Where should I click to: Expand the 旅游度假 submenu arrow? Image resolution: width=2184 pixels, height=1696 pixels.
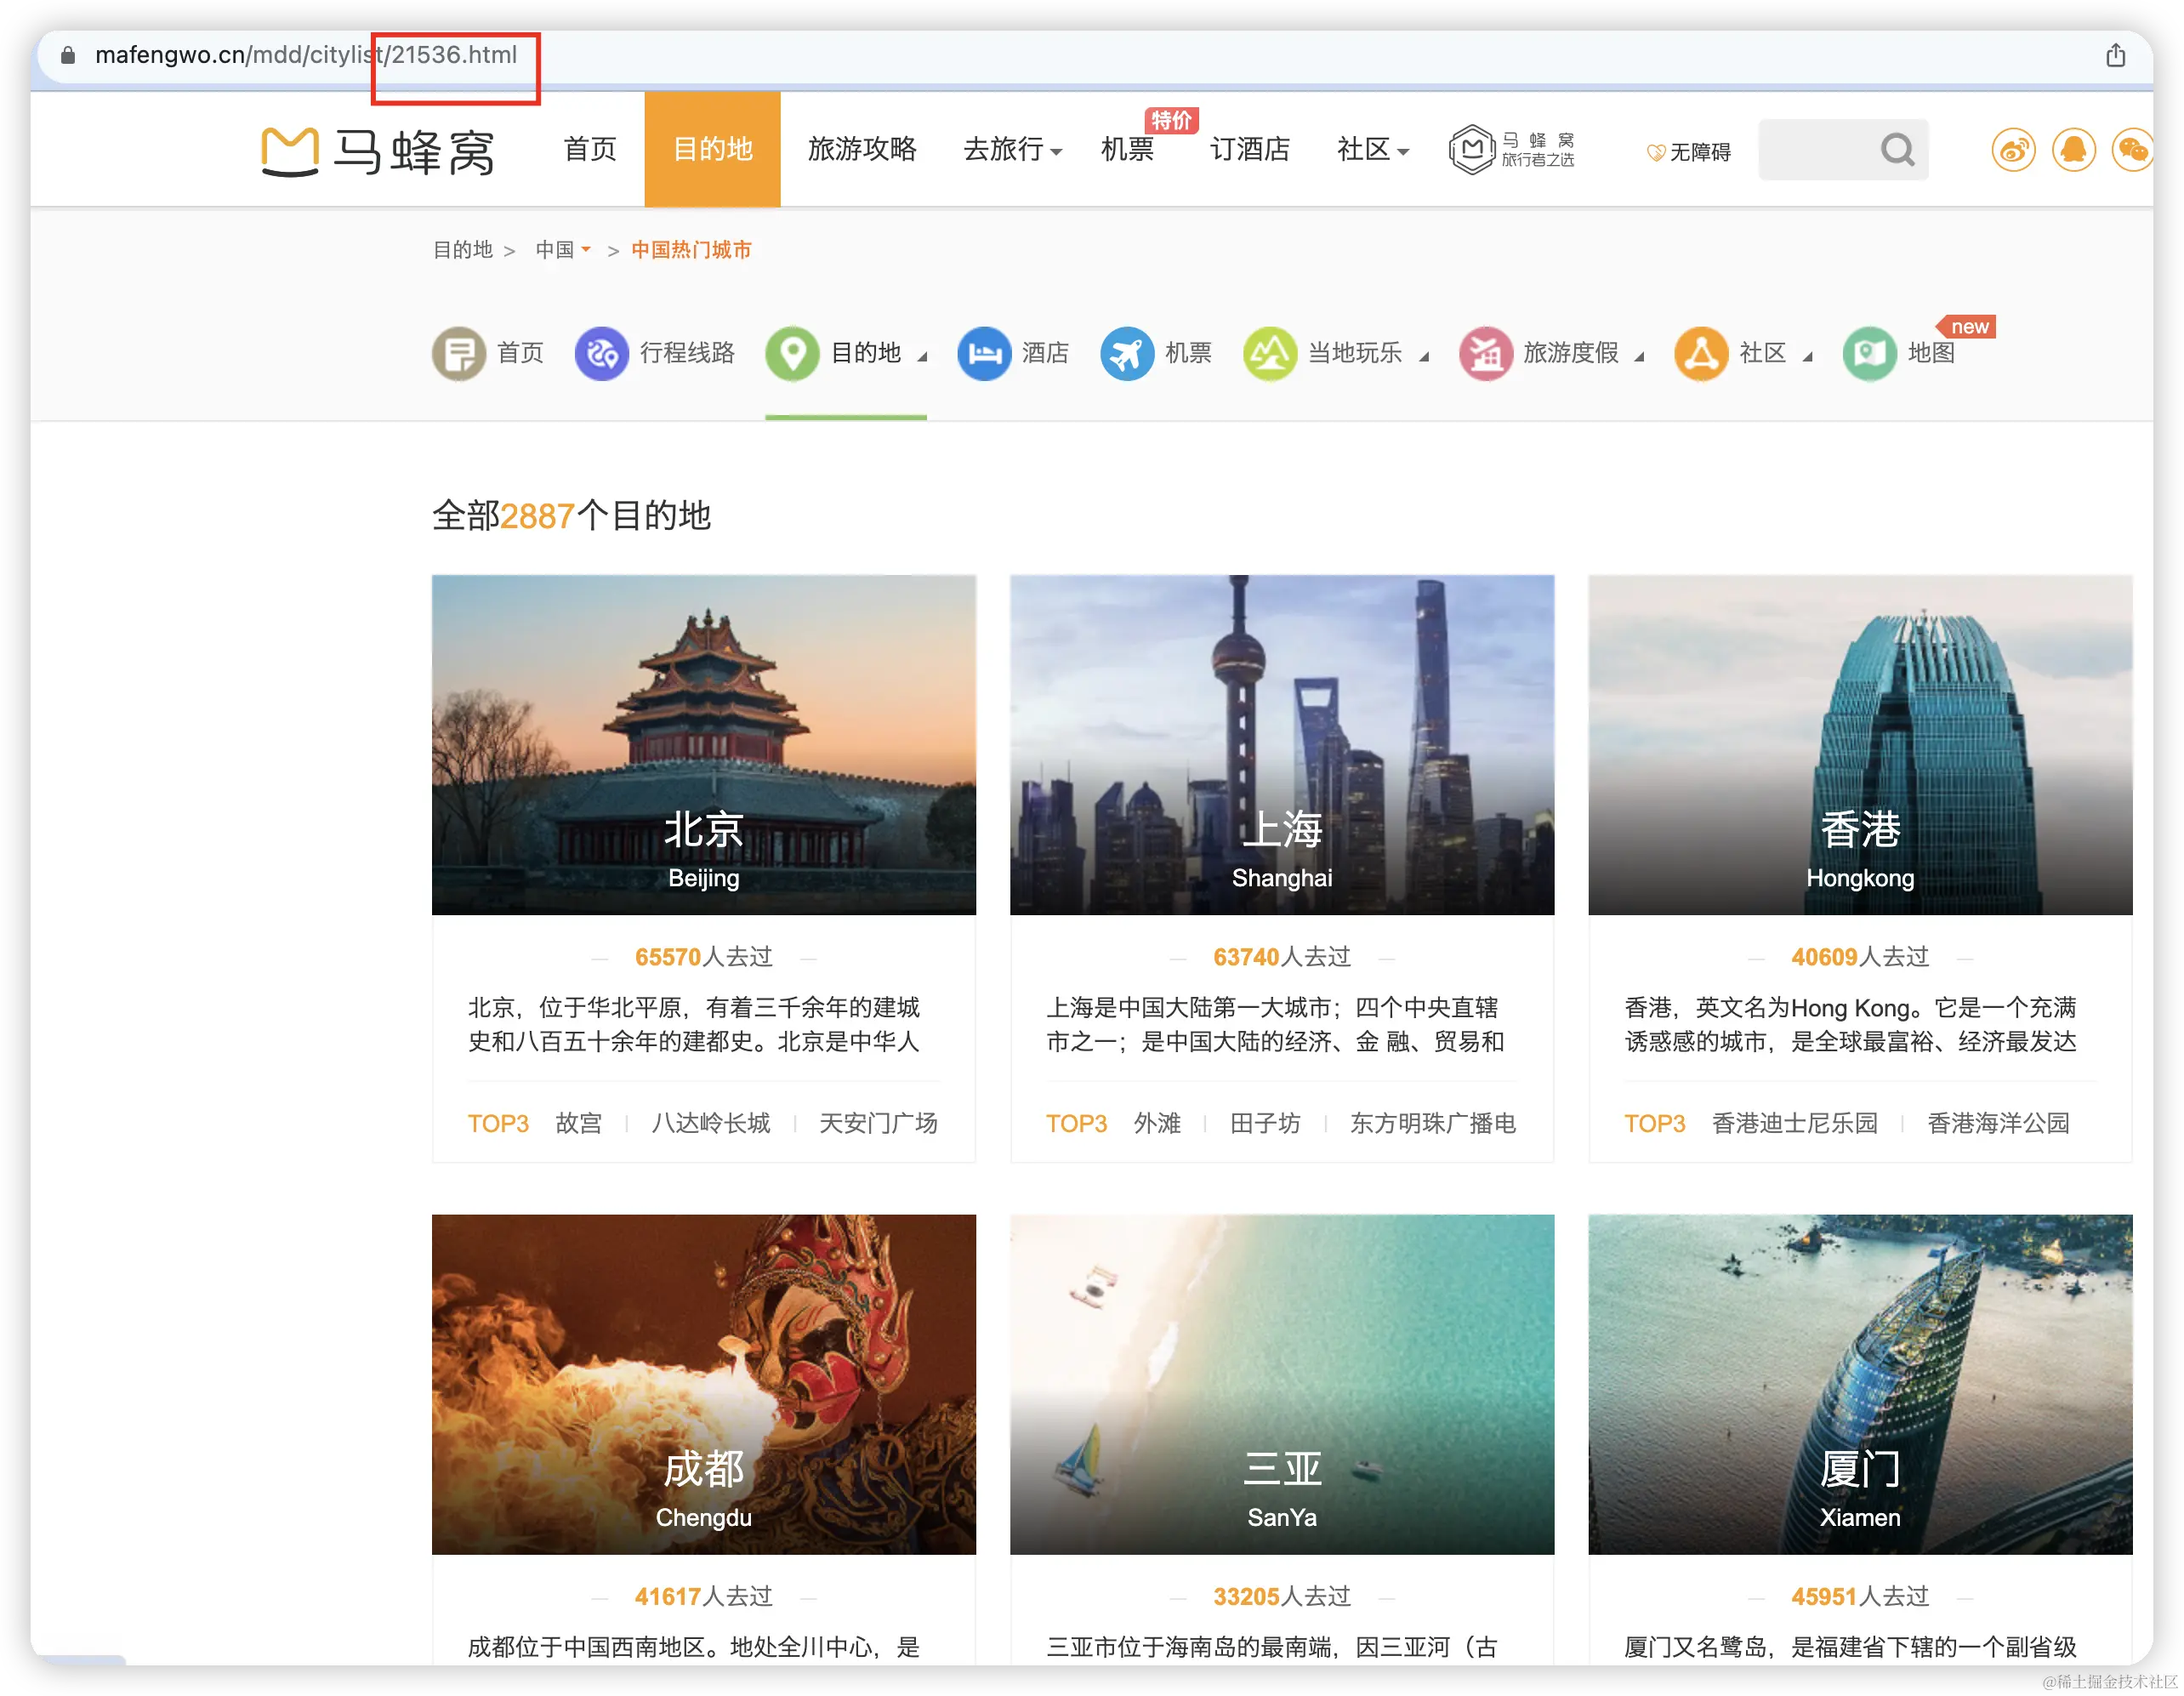tap(1639, 357)
